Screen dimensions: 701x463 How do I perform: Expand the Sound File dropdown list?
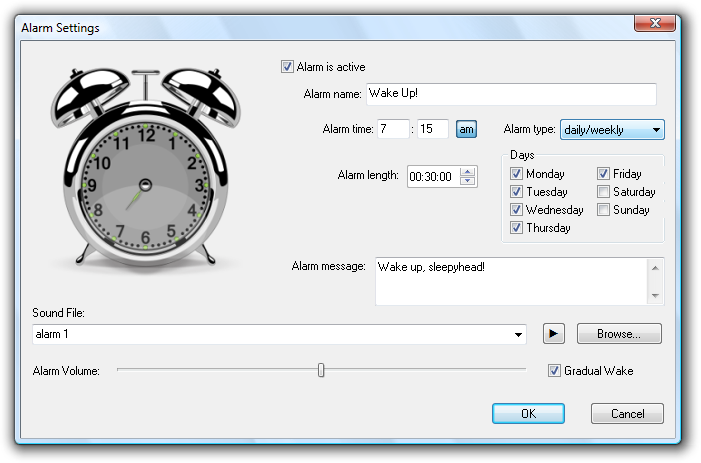[518, 334]
